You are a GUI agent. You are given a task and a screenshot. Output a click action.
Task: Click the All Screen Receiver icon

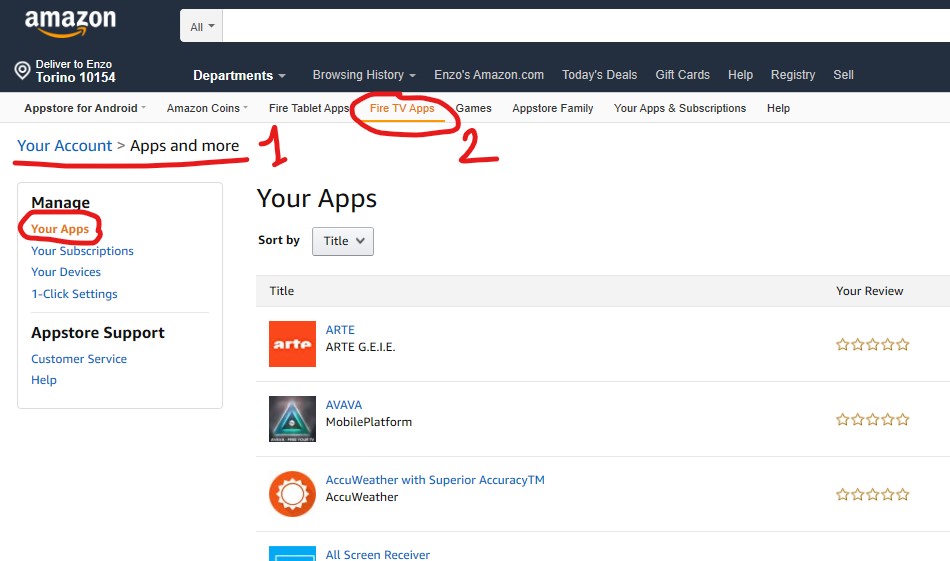(292, 553)
